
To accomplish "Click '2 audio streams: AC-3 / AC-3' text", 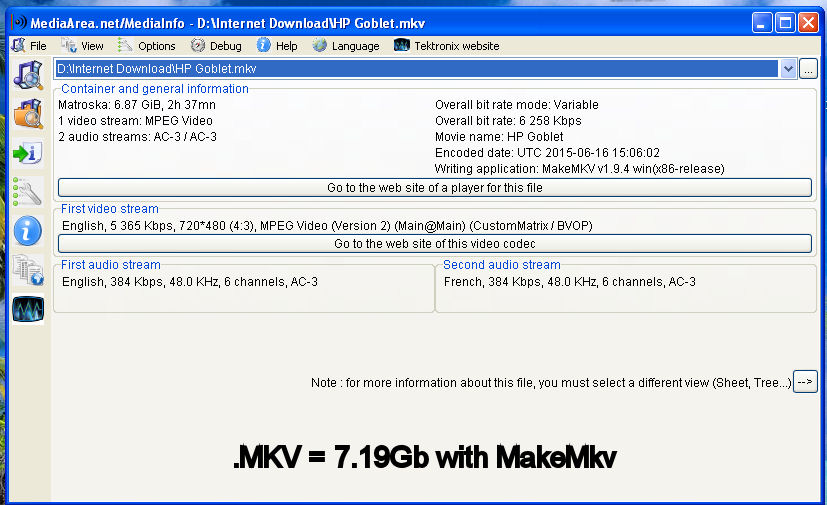I will [138, 137].
